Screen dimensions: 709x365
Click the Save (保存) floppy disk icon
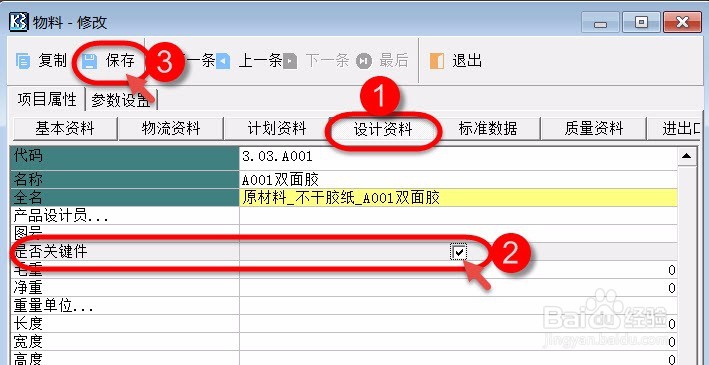[x=90, y=61]
